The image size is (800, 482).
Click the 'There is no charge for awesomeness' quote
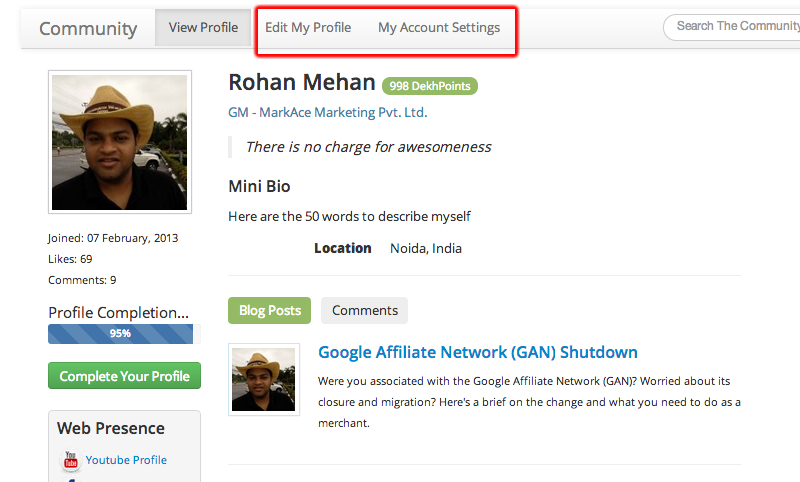click(x=368, y=147)
